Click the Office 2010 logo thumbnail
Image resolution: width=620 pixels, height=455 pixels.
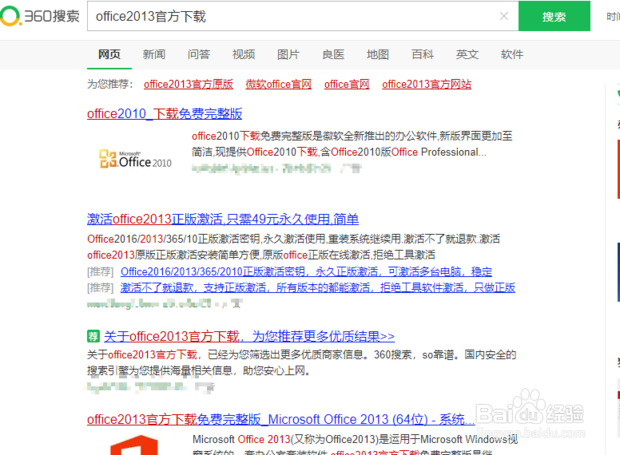(135, 159)
